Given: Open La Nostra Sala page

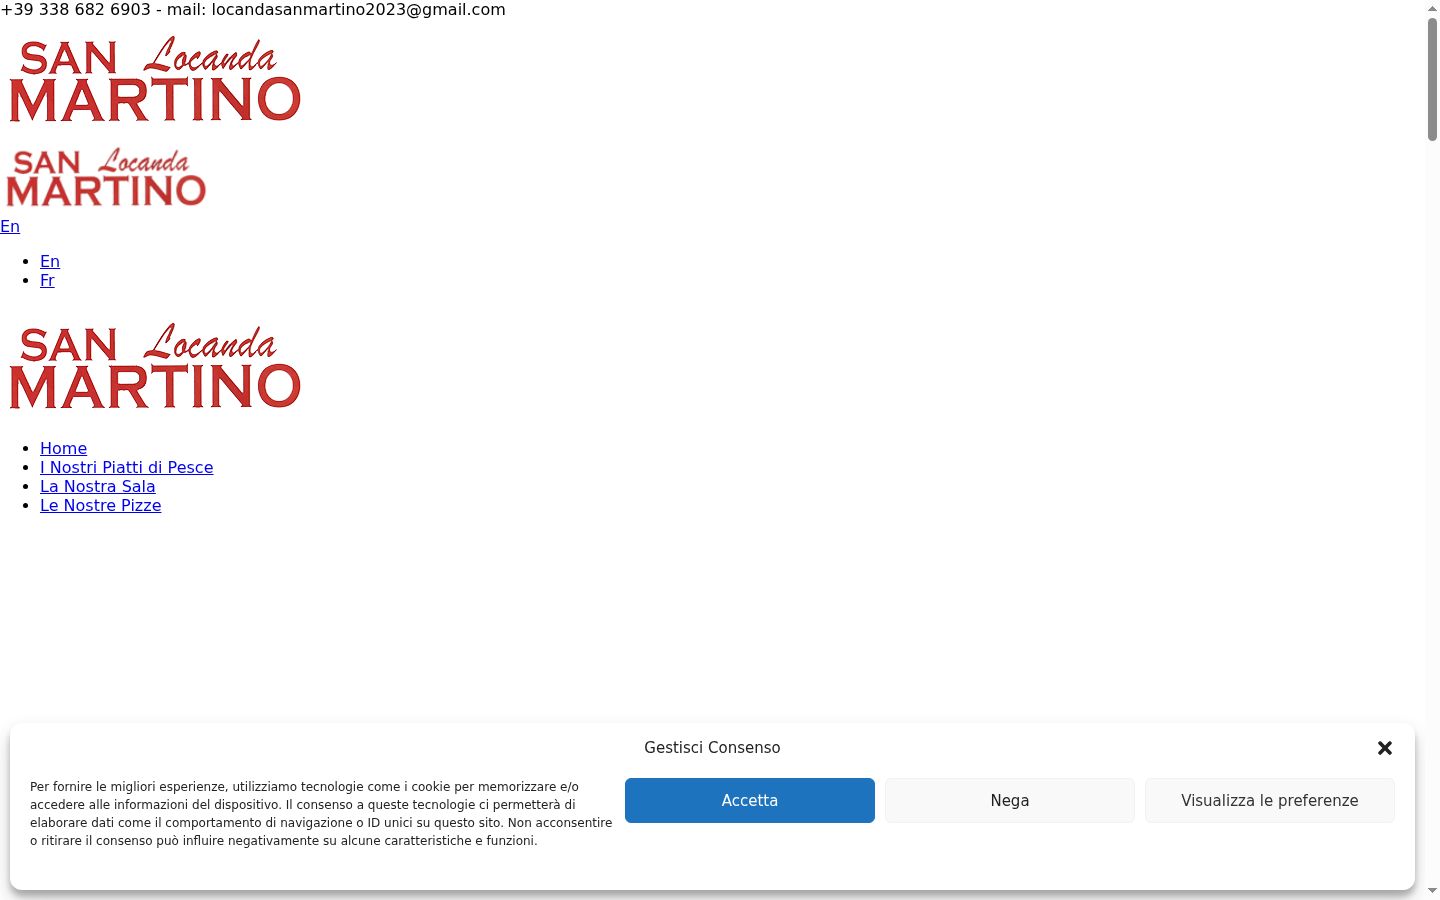Looking at the screenshot, I should click(x=97, y=486).
